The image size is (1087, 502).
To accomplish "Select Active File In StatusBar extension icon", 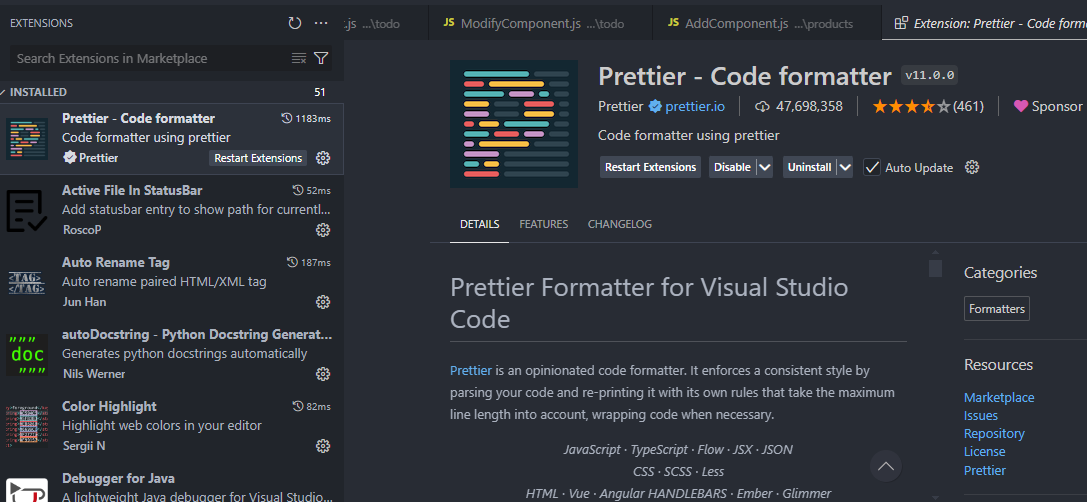I will 27,211.
